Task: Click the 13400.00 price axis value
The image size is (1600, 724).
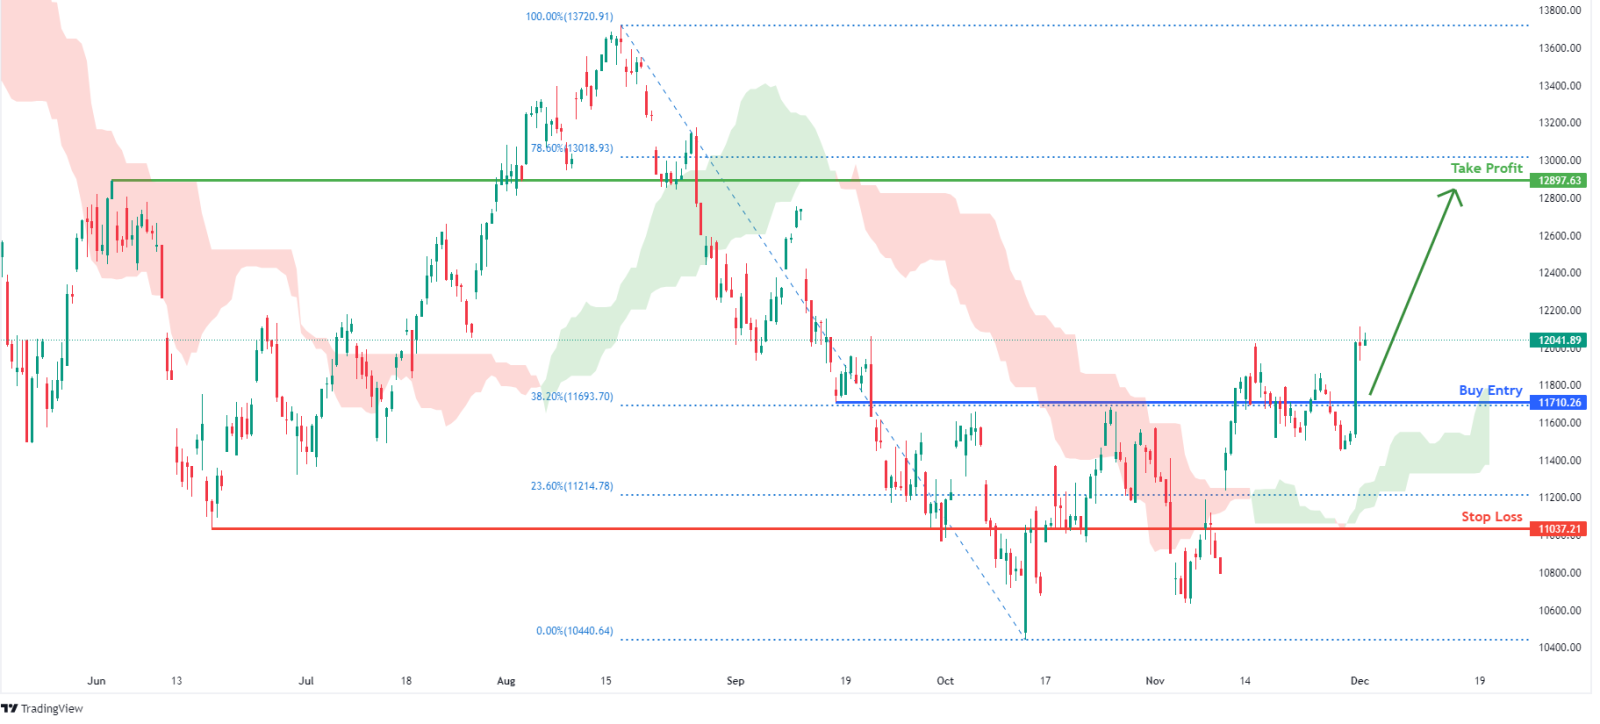Action: 1560,86
